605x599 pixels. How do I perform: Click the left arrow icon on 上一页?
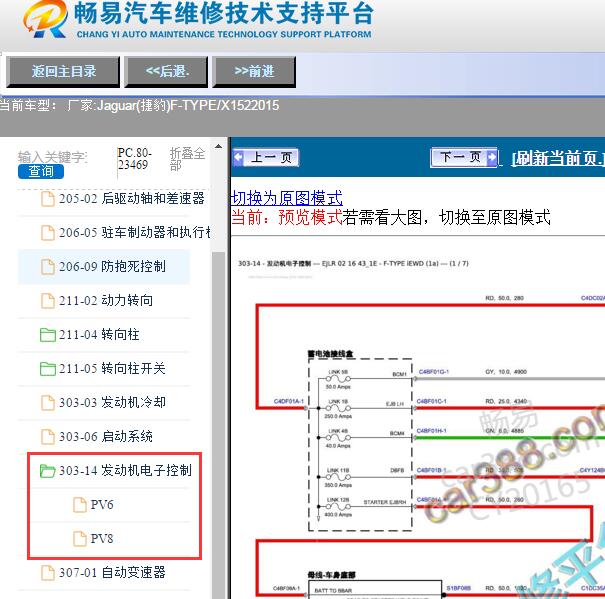[x=238, y=157]
